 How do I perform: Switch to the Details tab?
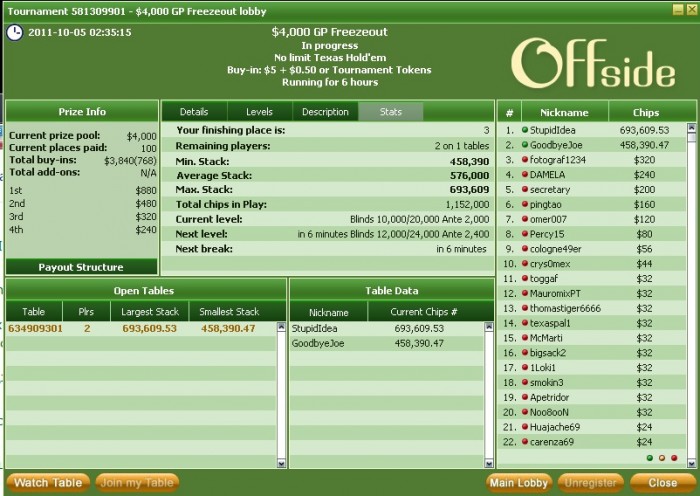[x=194, y=112]
